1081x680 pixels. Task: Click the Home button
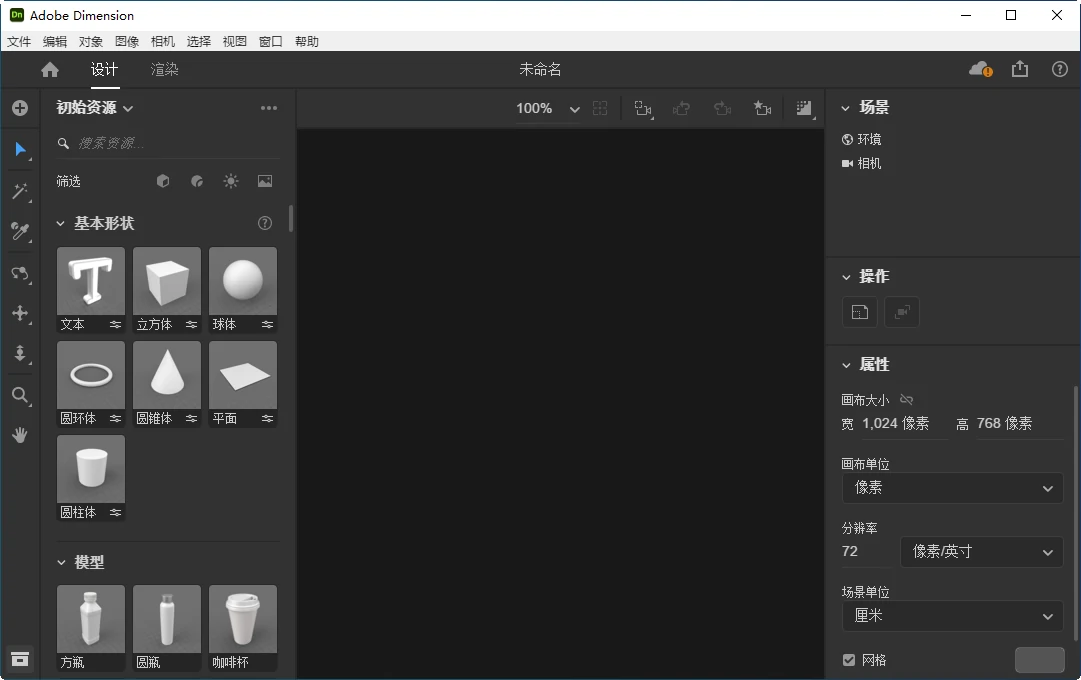pos(49,69)
